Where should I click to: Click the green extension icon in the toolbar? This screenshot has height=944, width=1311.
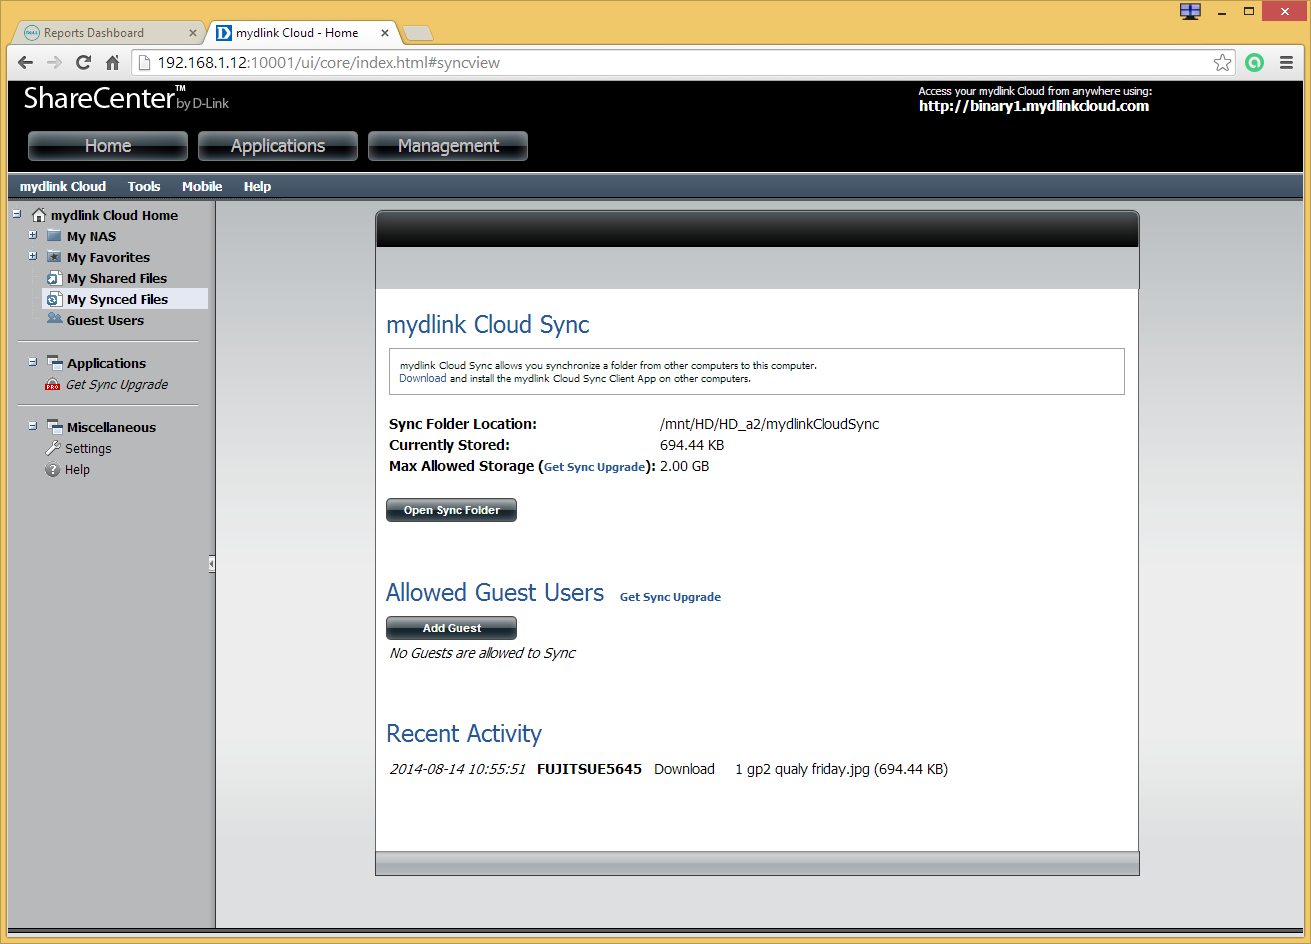point(1255,63)
